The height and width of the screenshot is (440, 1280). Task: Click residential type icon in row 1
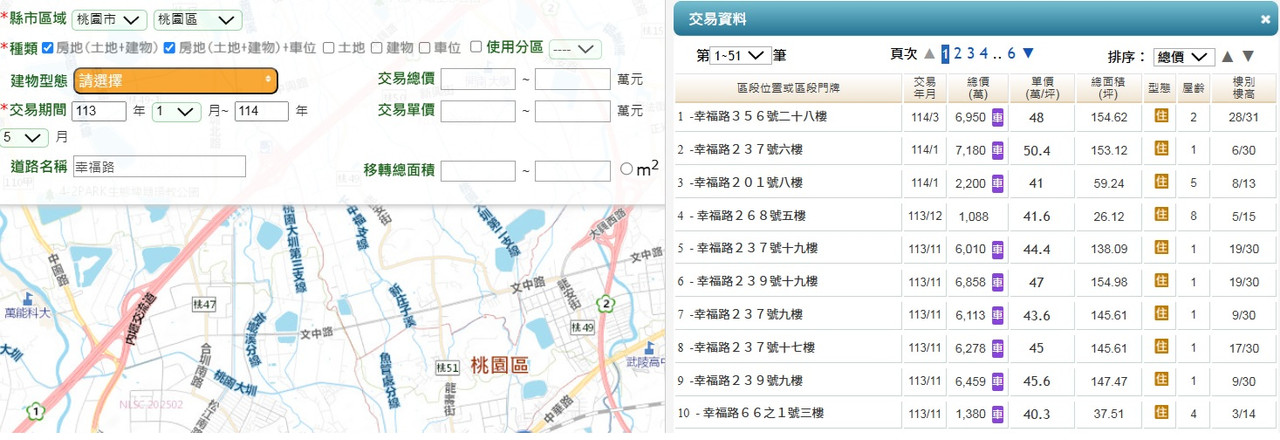[1161, 116]
